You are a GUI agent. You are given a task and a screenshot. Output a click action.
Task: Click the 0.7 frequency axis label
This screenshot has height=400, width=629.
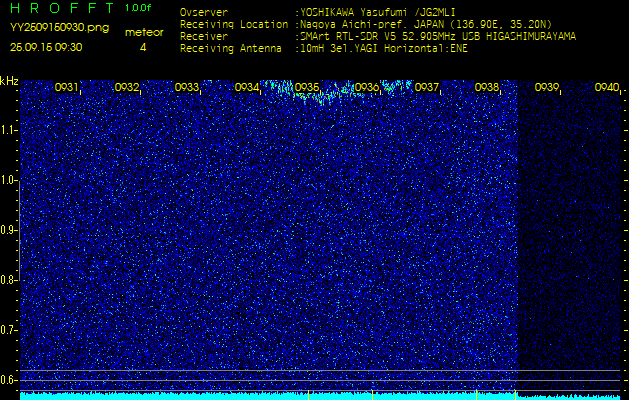point(8,330)
